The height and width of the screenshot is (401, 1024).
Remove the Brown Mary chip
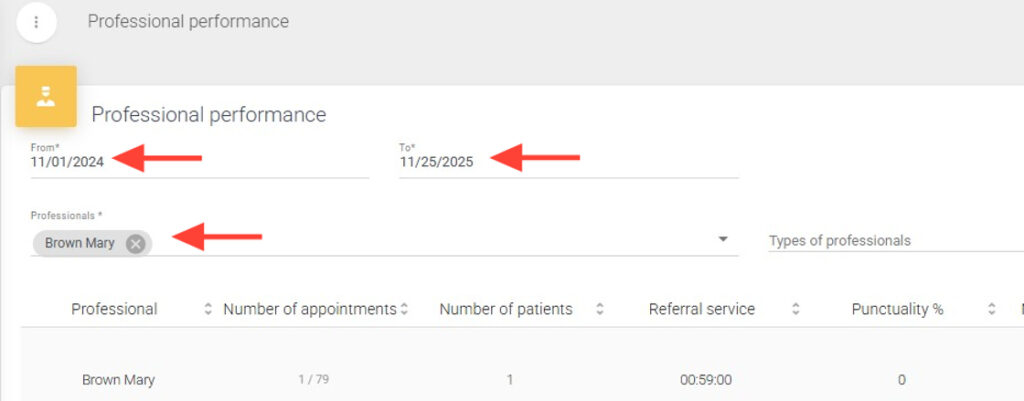(136, 243)
